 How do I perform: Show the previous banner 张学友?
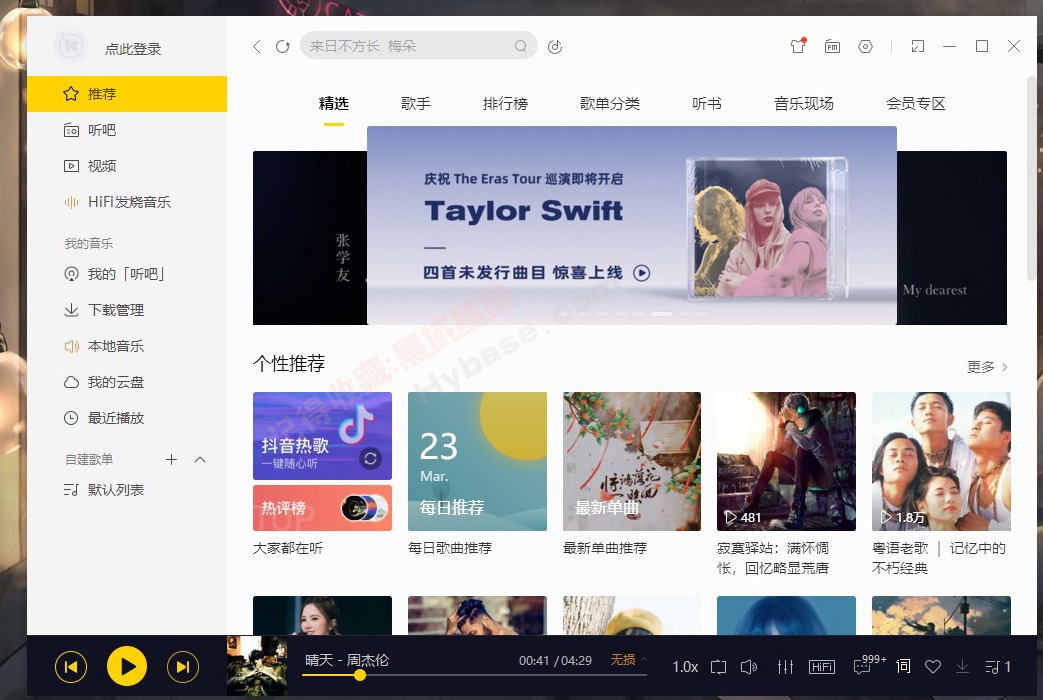tap(310, 238)
